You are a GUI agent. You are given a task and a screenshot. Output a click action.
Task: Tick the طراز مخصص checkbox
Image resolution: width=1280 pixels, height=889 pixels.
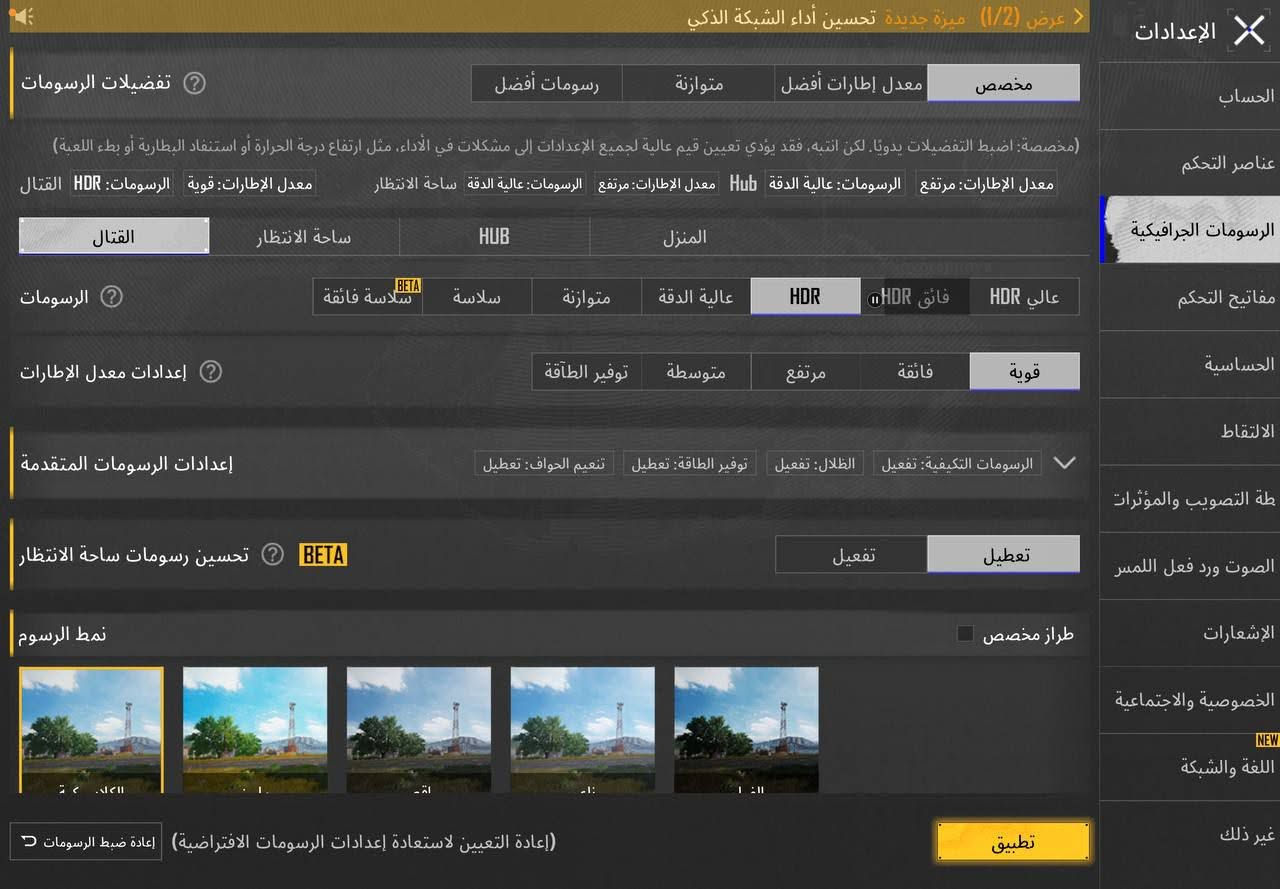965,634
